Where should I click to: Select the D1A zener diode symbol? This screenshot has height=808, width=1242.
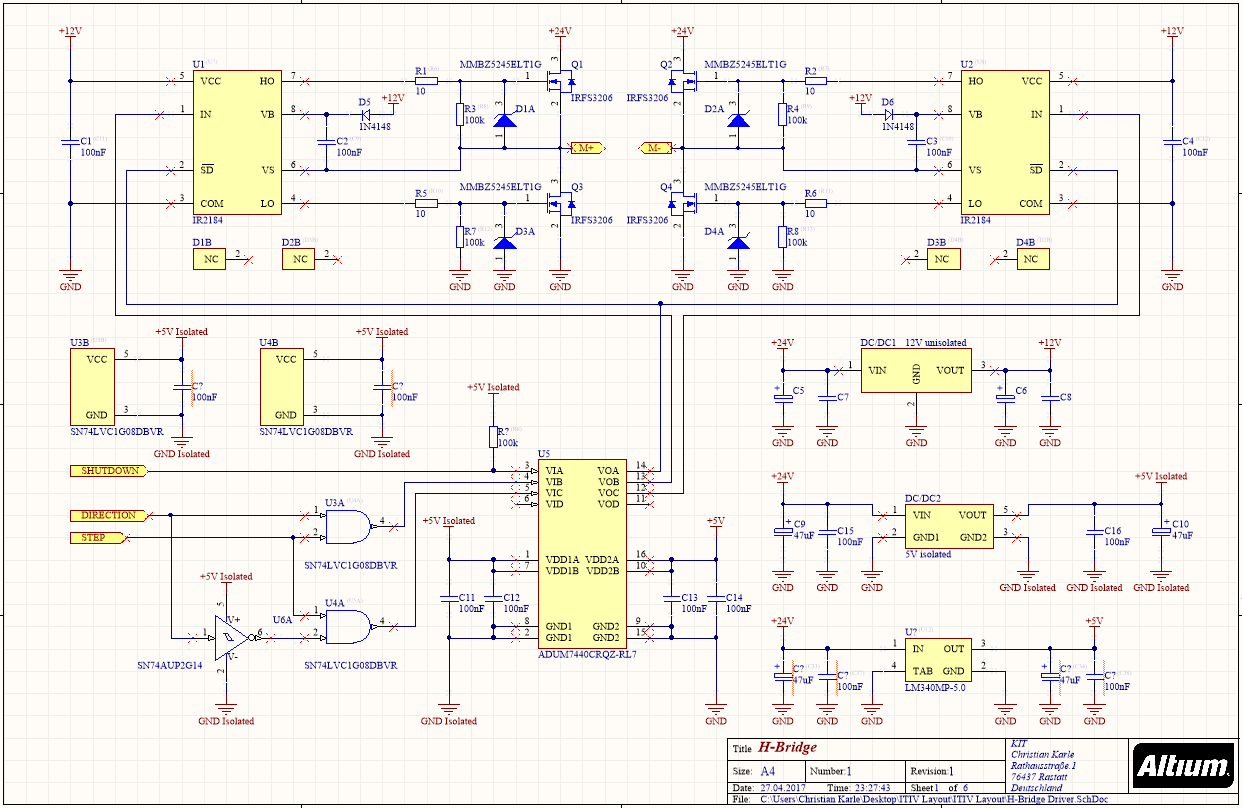coord(505,121)
